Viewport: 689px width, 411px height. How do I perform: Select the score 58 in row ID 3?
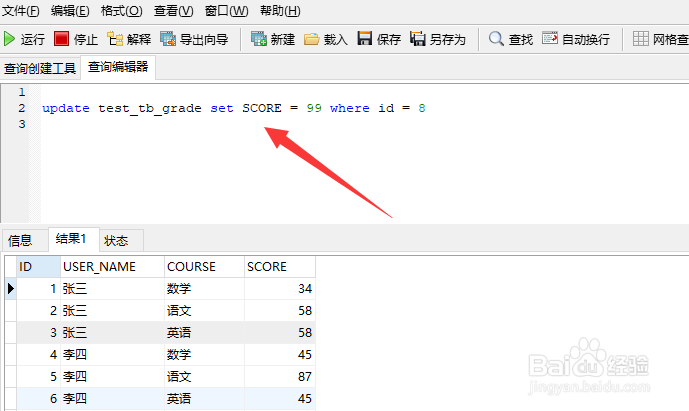point(280,332)
